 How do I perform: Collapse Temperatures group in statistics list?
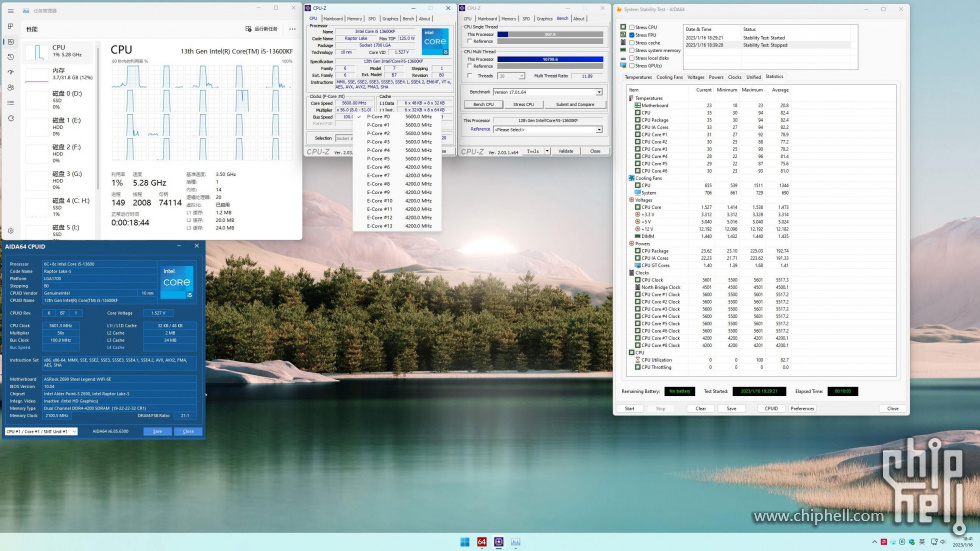pyautogui.click(x=631, y=98)
